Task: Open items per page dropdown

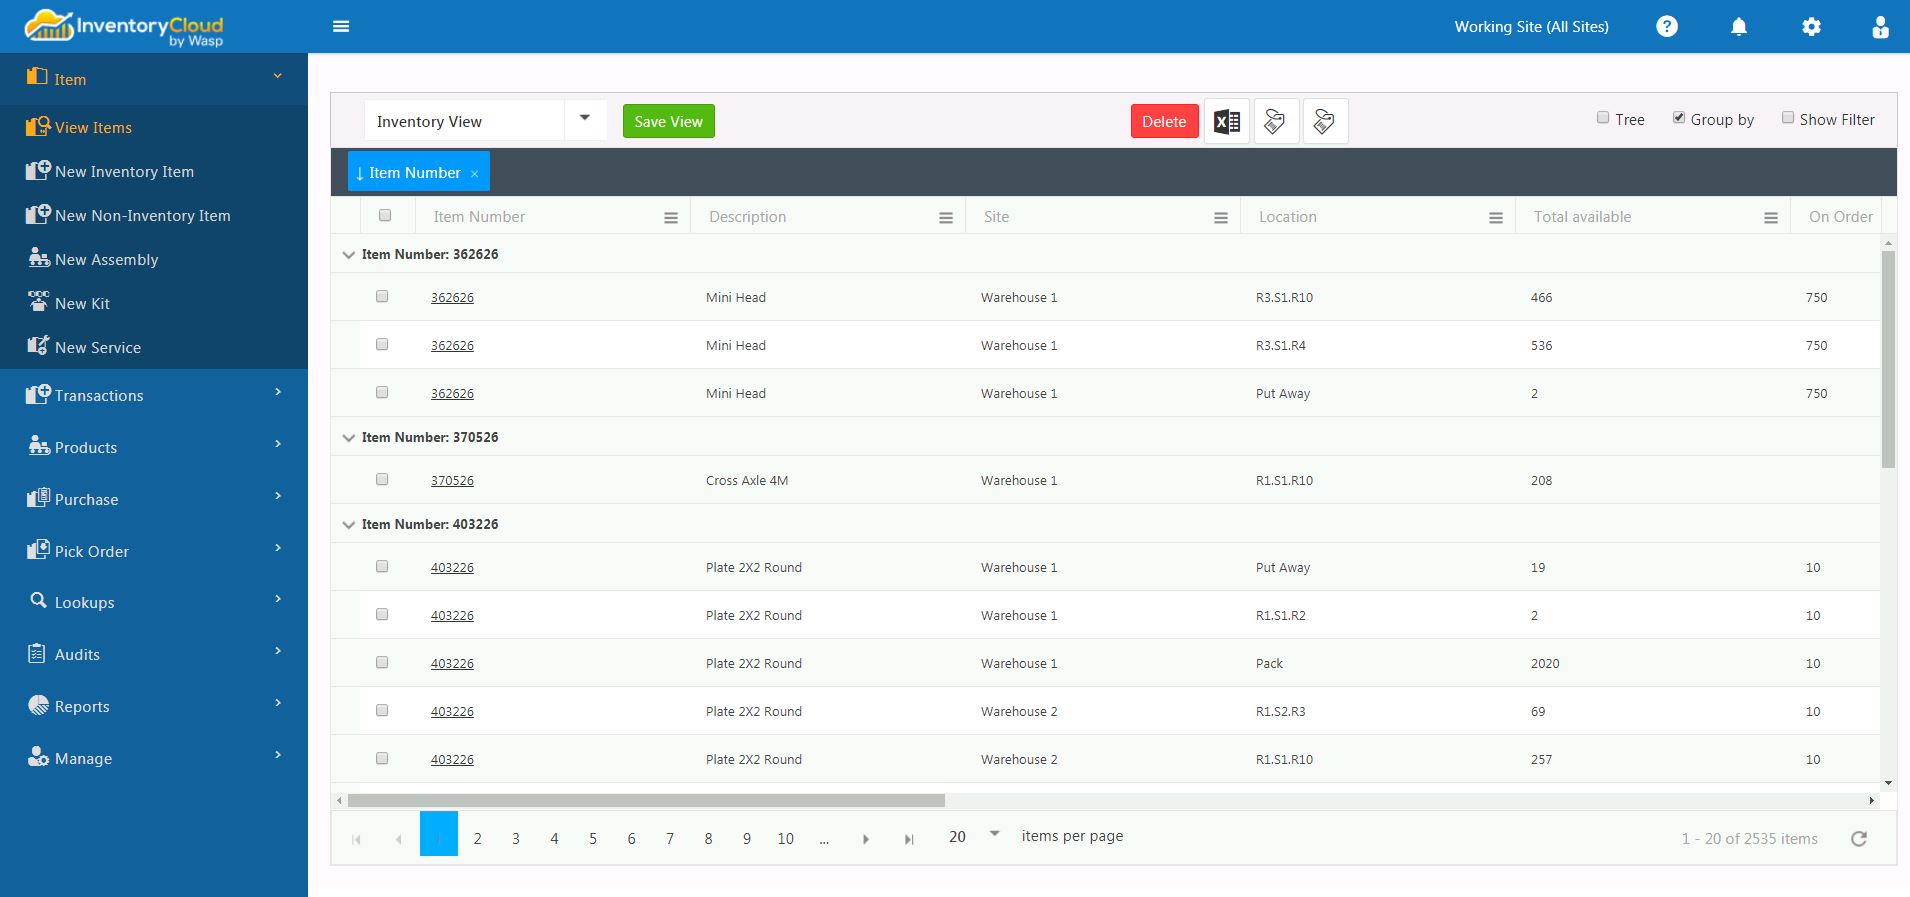Action: tap(994, 834)
